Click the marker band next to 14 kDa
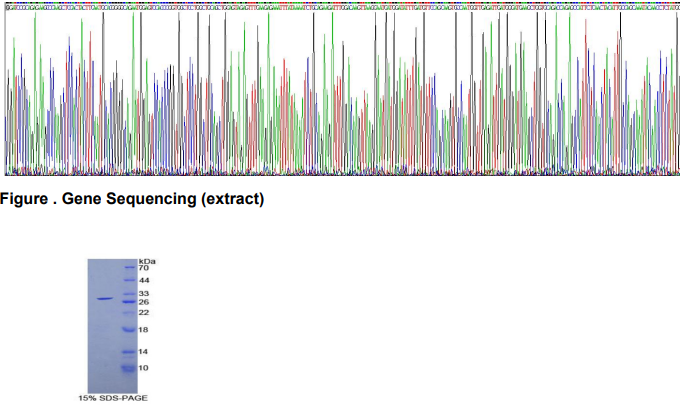This screenshot has width=685, height=409. 126,351
